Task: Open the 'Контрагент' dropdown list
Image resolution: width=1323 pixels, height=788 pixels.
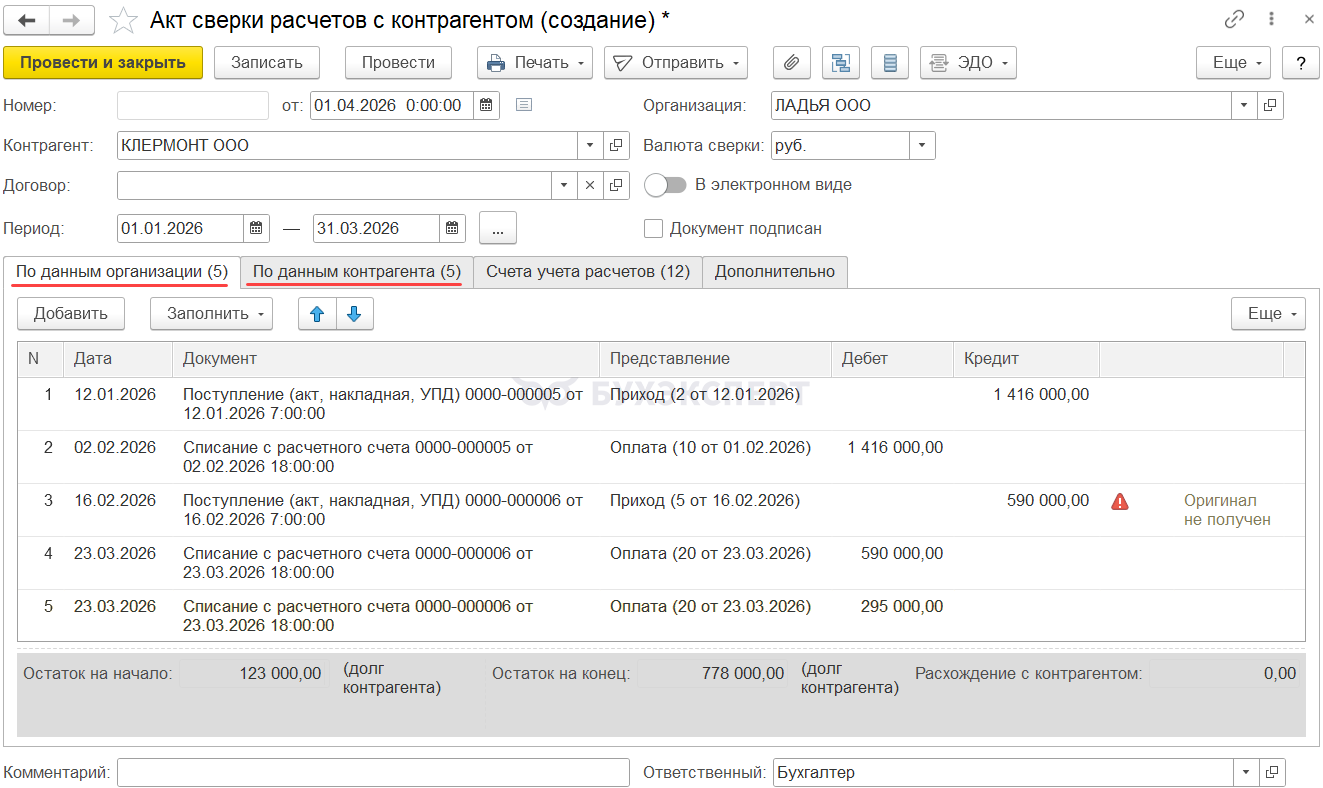Action: [x=590, y=146]
